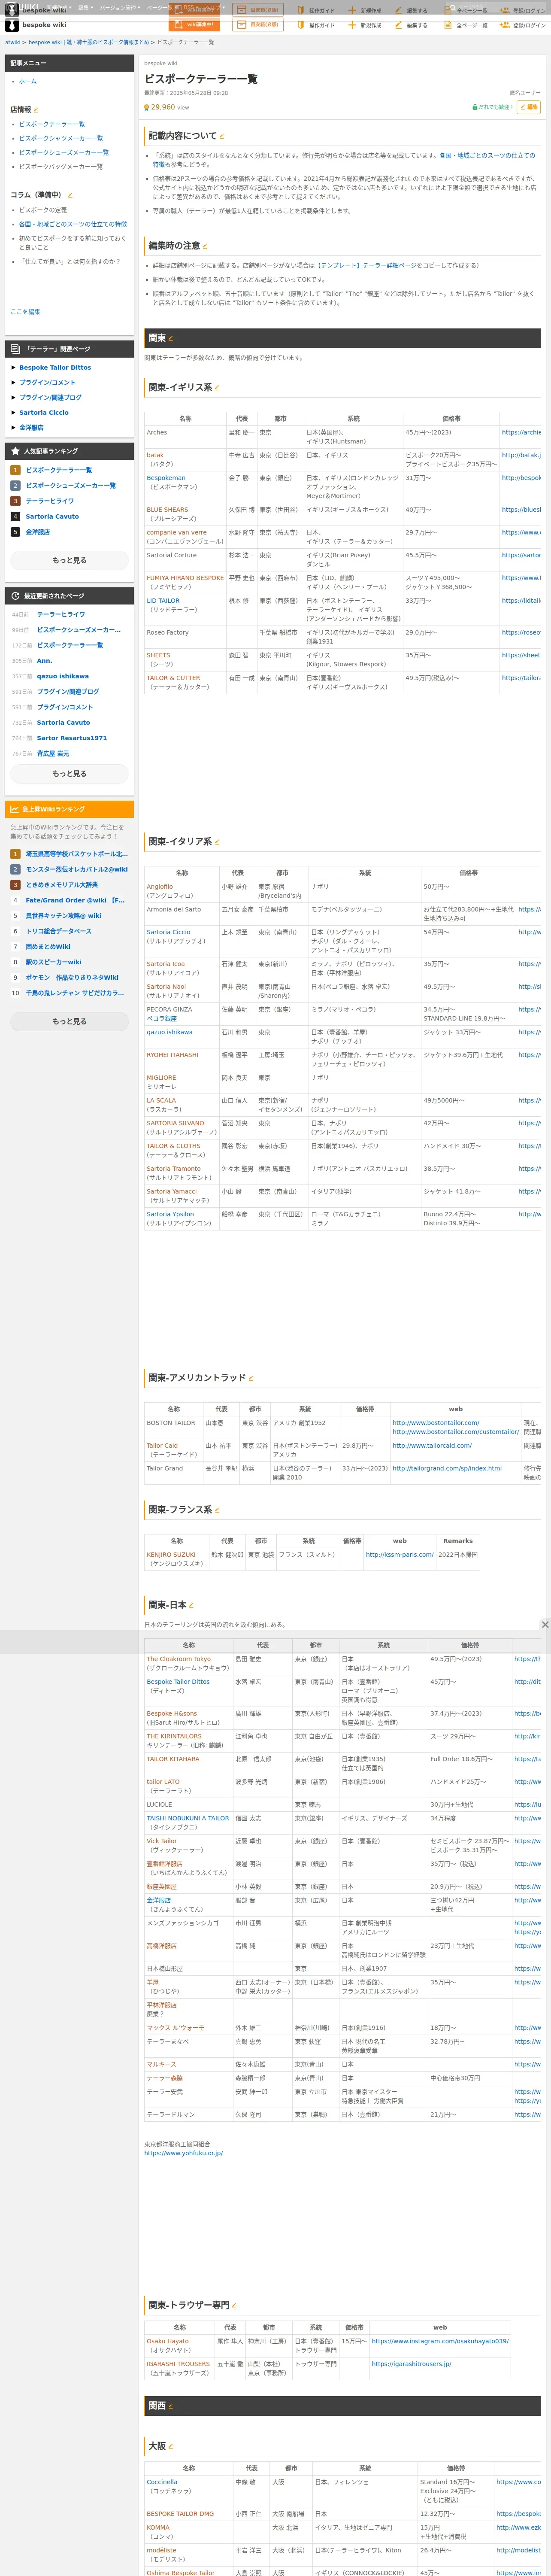
Task: Open Osaku Hayato Instagram URL
Action: click(440, 2341)
